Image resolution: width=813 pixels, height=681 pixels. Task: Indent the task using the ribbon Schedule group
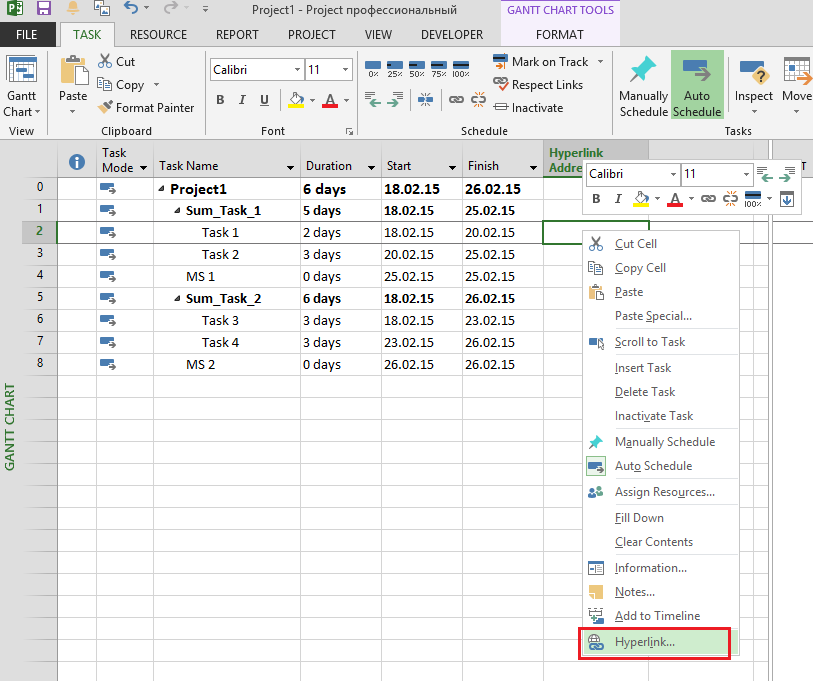(x=395, y=99)
